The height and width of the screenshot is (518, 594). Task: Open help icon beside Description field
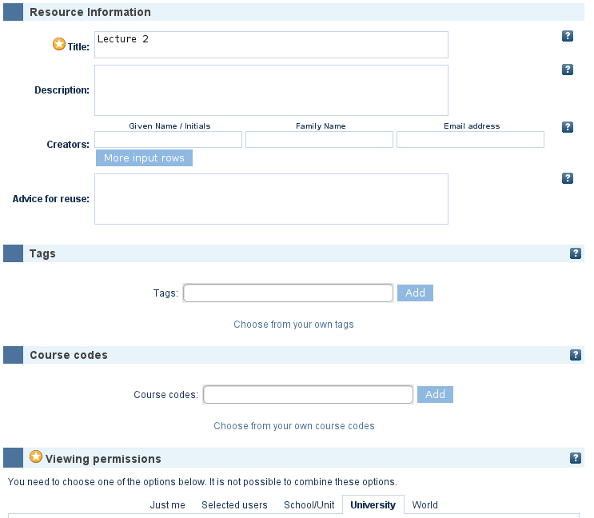point(567,69)
